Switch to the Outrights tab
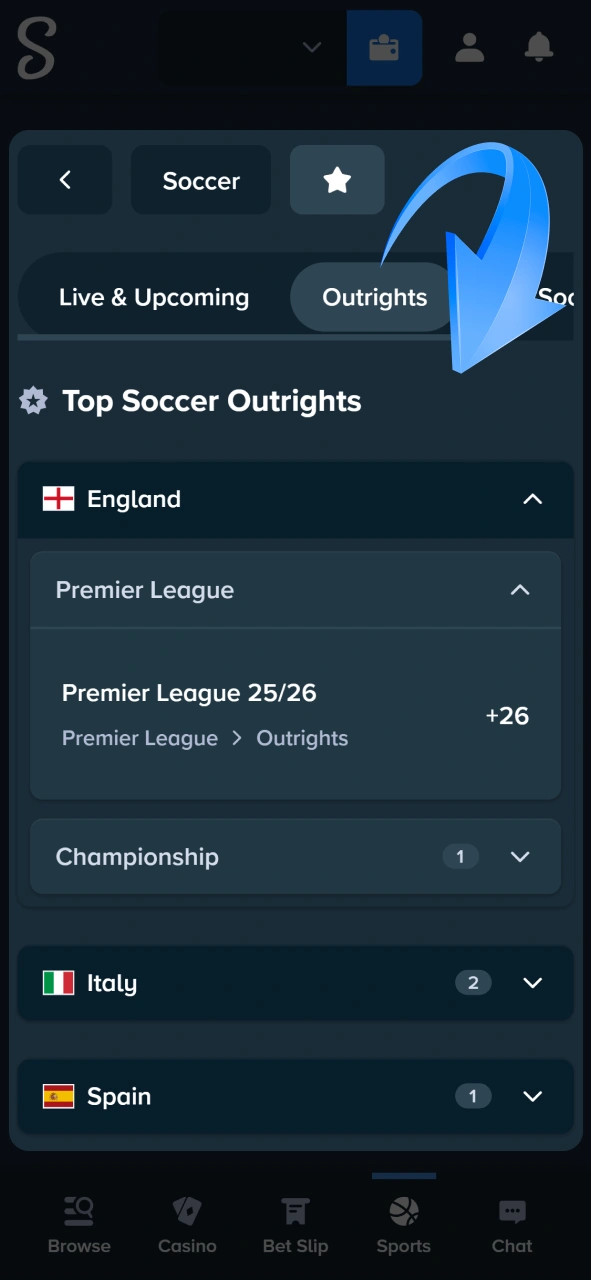 click(374, 297)
